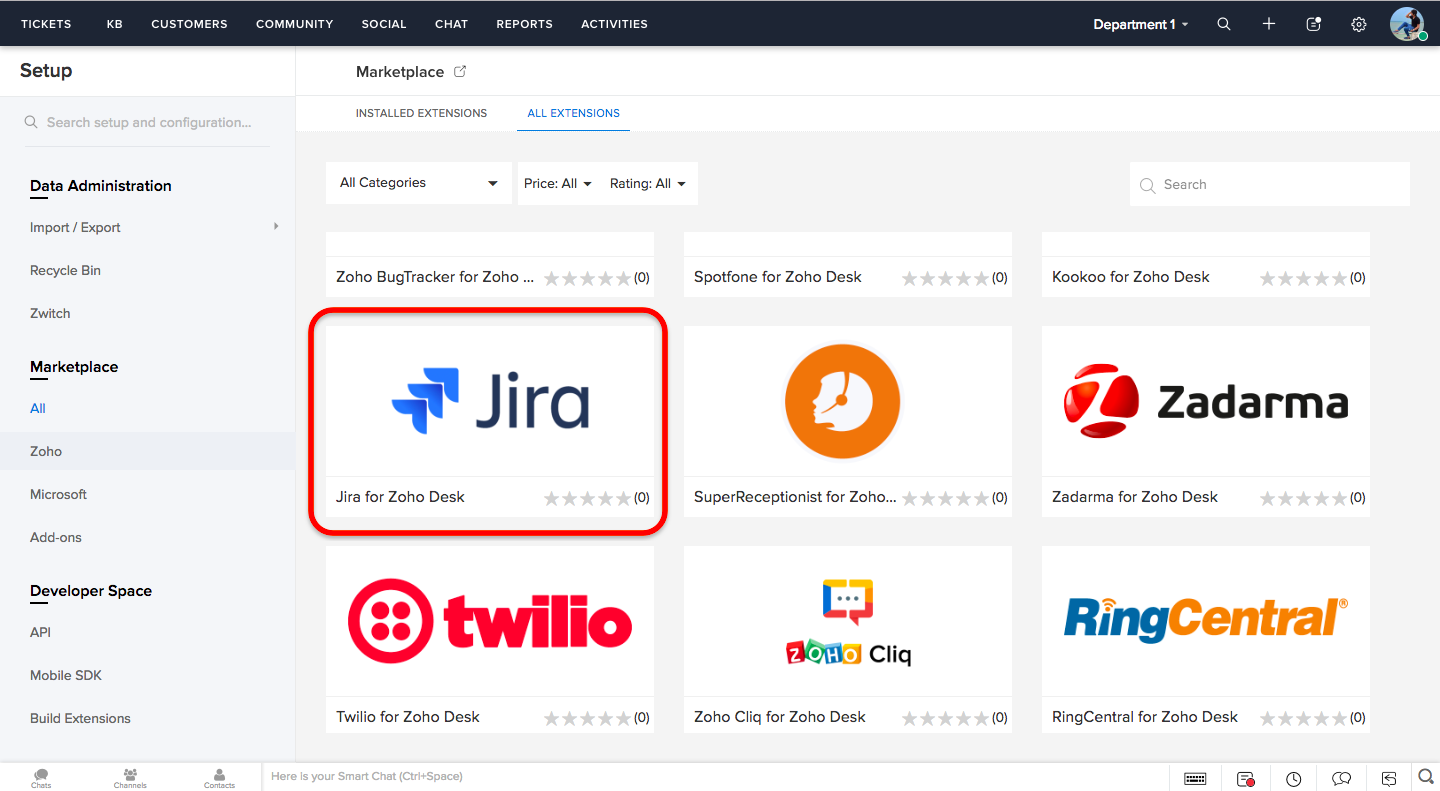Open the Department 1 dropdown
Image resolution: width=1440 pixels, height=791 pixels.
(x=1141, y=24)
